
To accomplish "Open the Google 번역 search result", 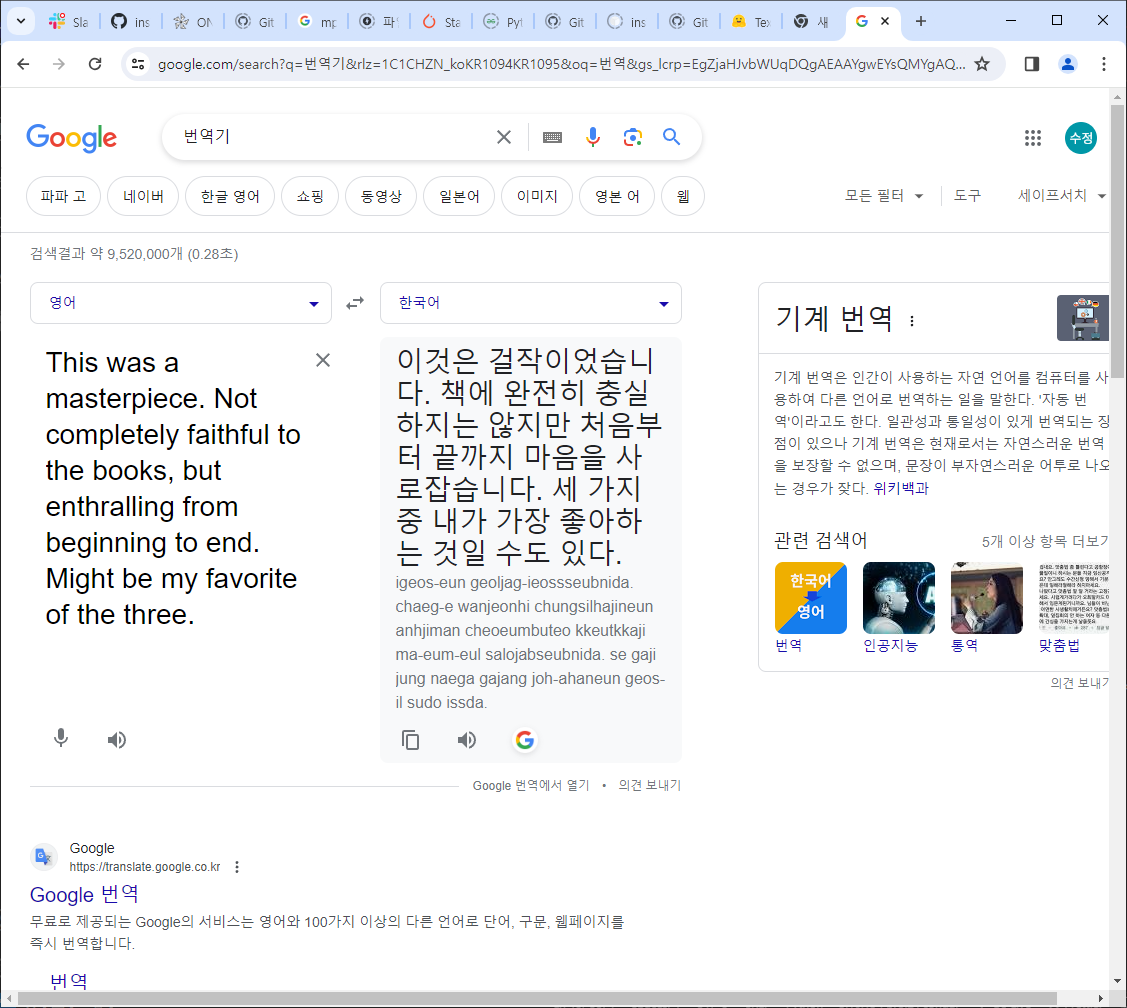I will [84, 894].
